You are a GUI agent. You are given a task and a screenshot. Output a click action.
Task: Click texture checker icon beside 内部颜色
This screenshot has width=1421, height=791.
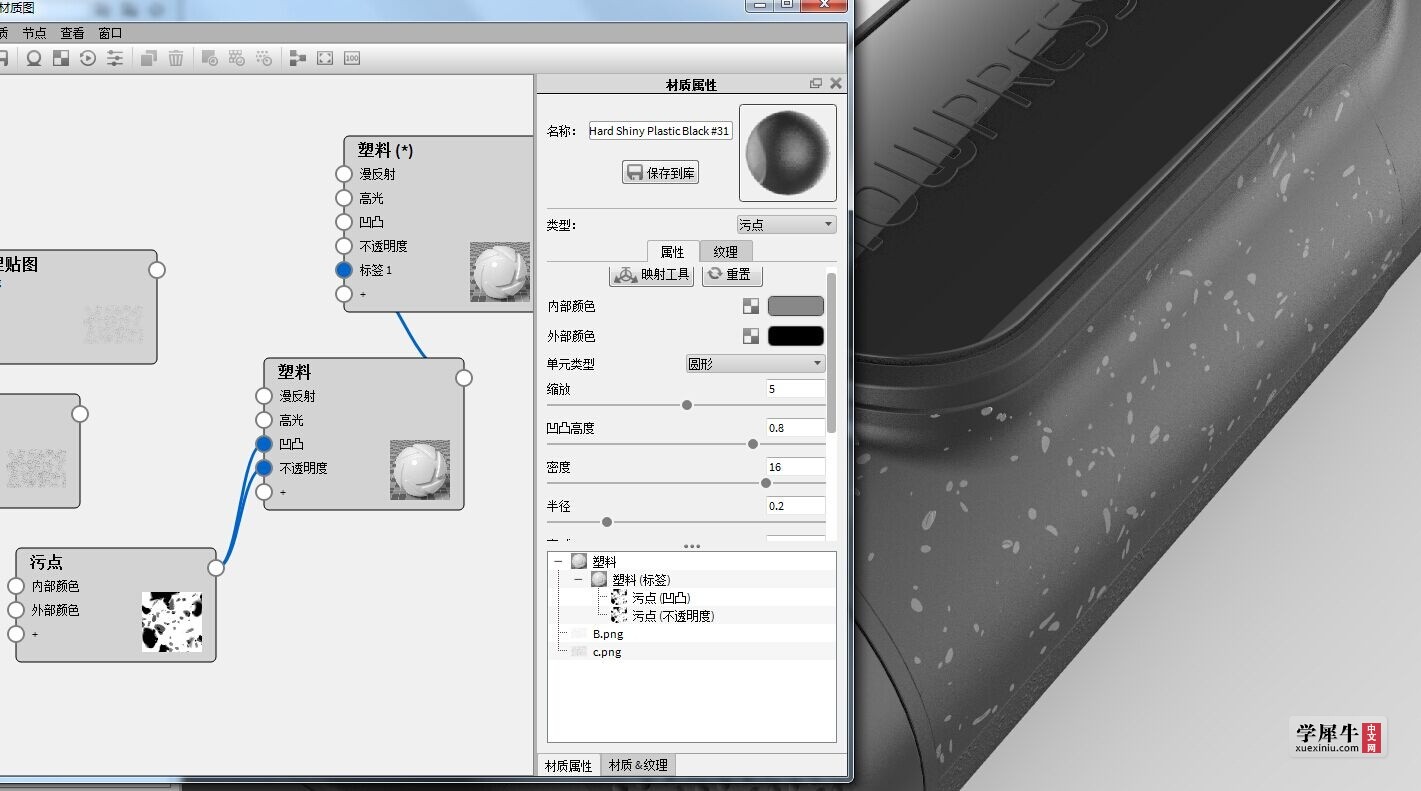click(750, 307)
